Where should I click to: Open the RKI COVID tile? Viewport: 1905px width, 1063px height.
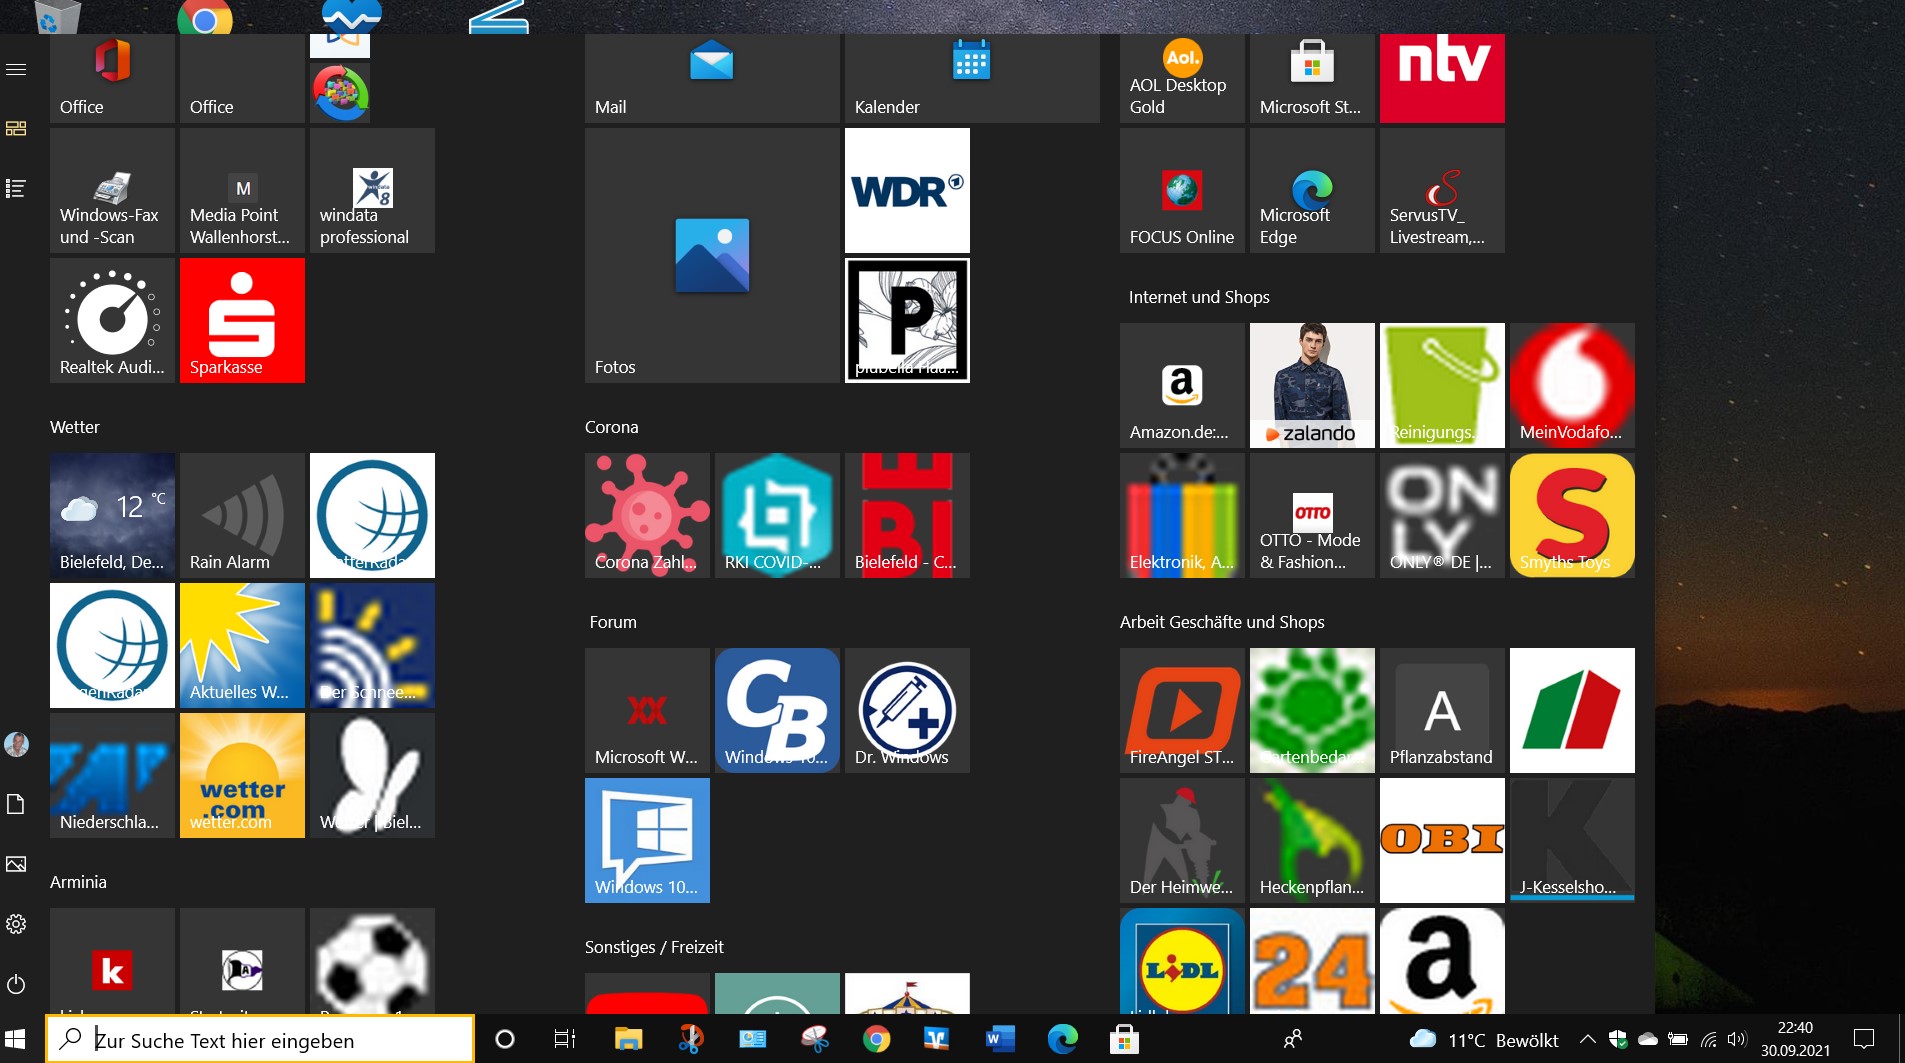coord(777,515)
